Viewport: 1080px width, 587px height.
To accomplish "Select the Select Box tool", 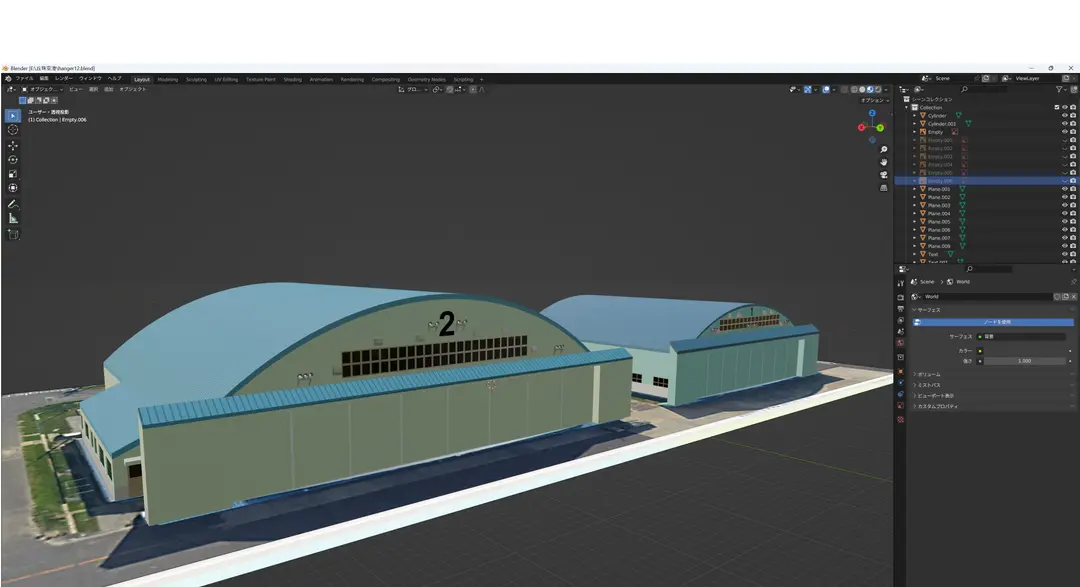I will coord(13,116).
